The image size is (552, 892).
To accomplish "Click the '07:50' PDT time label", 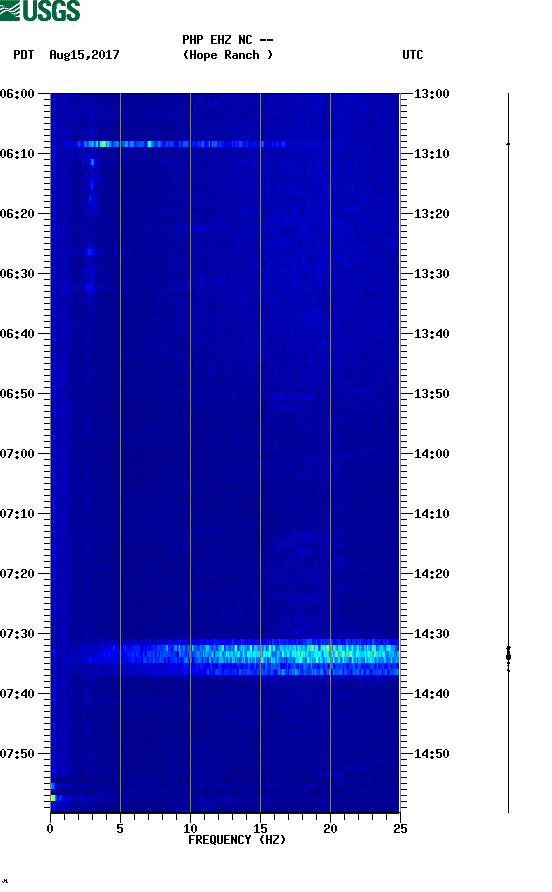I will click(17, 754).
